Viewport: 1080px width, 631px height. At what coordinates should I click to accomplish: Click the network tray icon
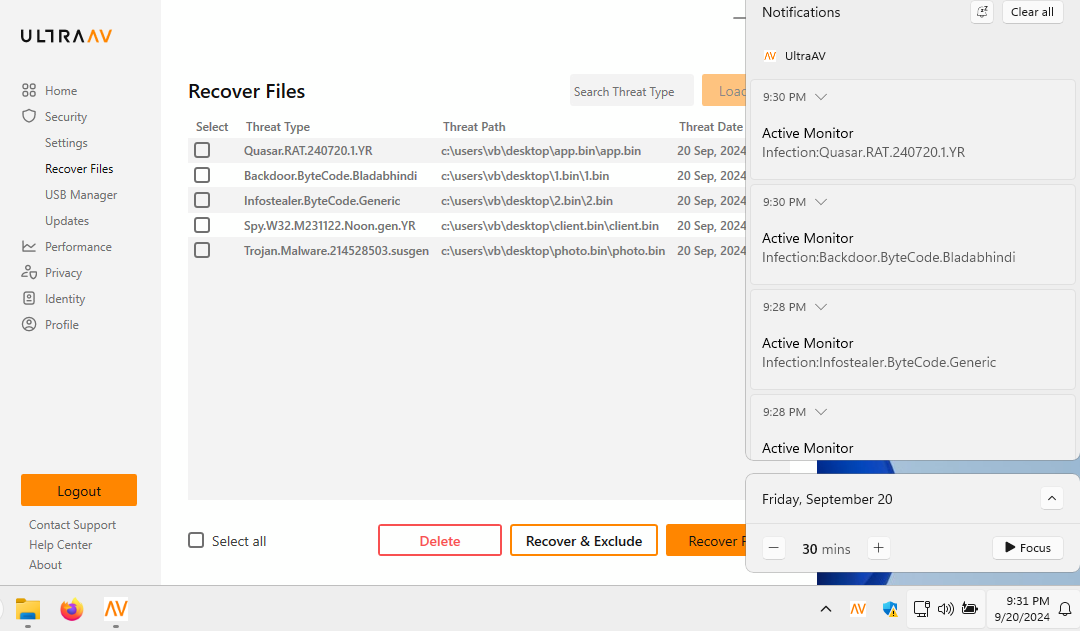[922, 609]
